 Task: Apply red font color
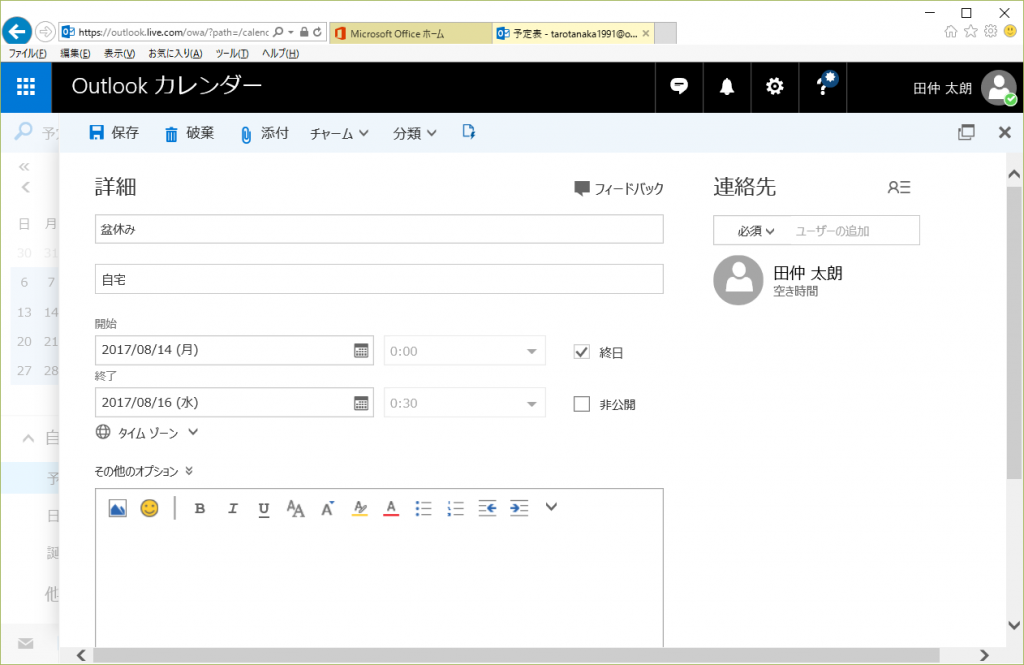click(391, 508)
